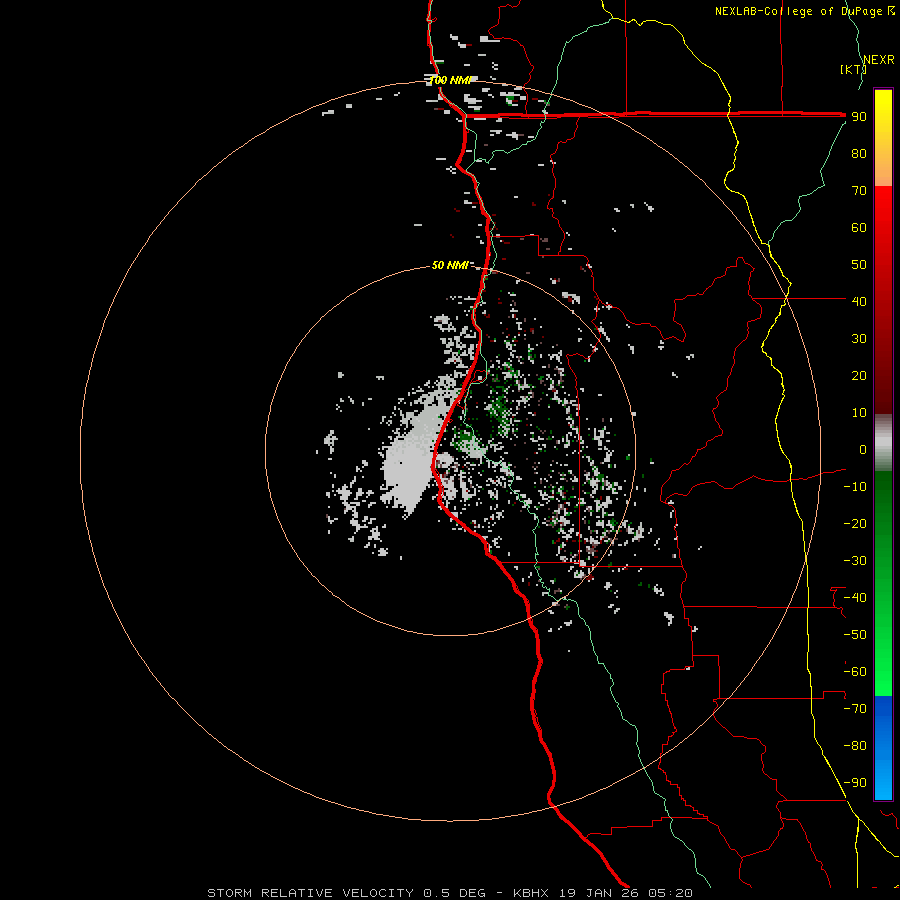Screen dimensions: 900x900
Task: Click the 30 value on the velocity scale
Action: point(859,339)
